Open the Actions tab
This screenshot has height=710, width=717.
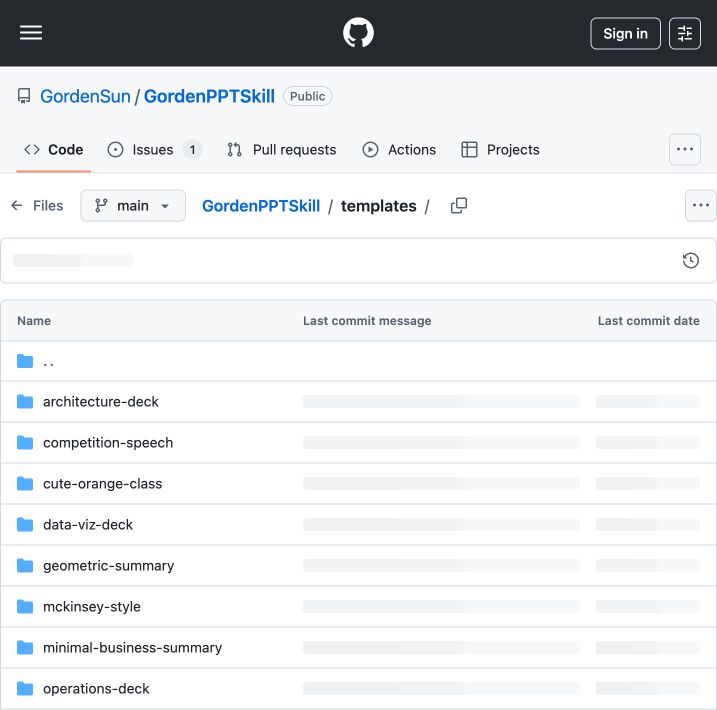coord(399,149)
